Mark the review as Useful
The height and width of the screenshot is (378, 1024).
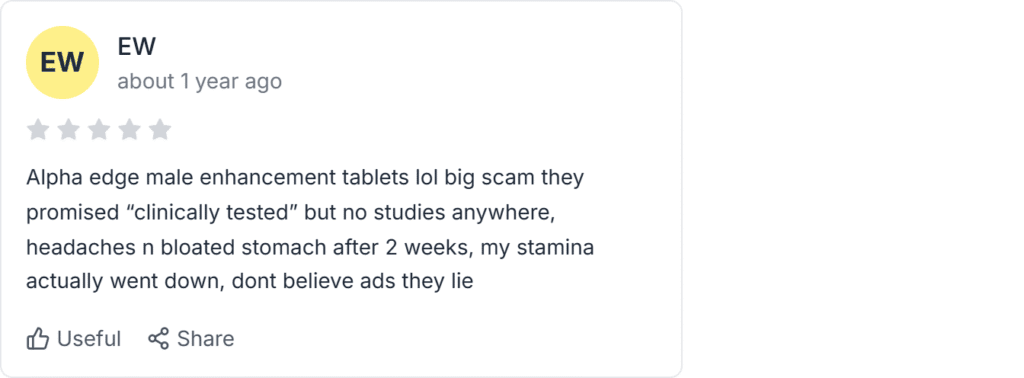tap(74, 339)
